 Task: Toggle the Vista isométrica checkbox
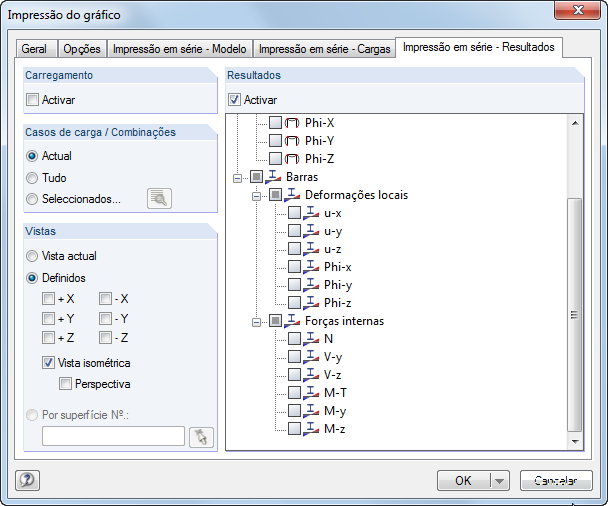click(49, 363)
